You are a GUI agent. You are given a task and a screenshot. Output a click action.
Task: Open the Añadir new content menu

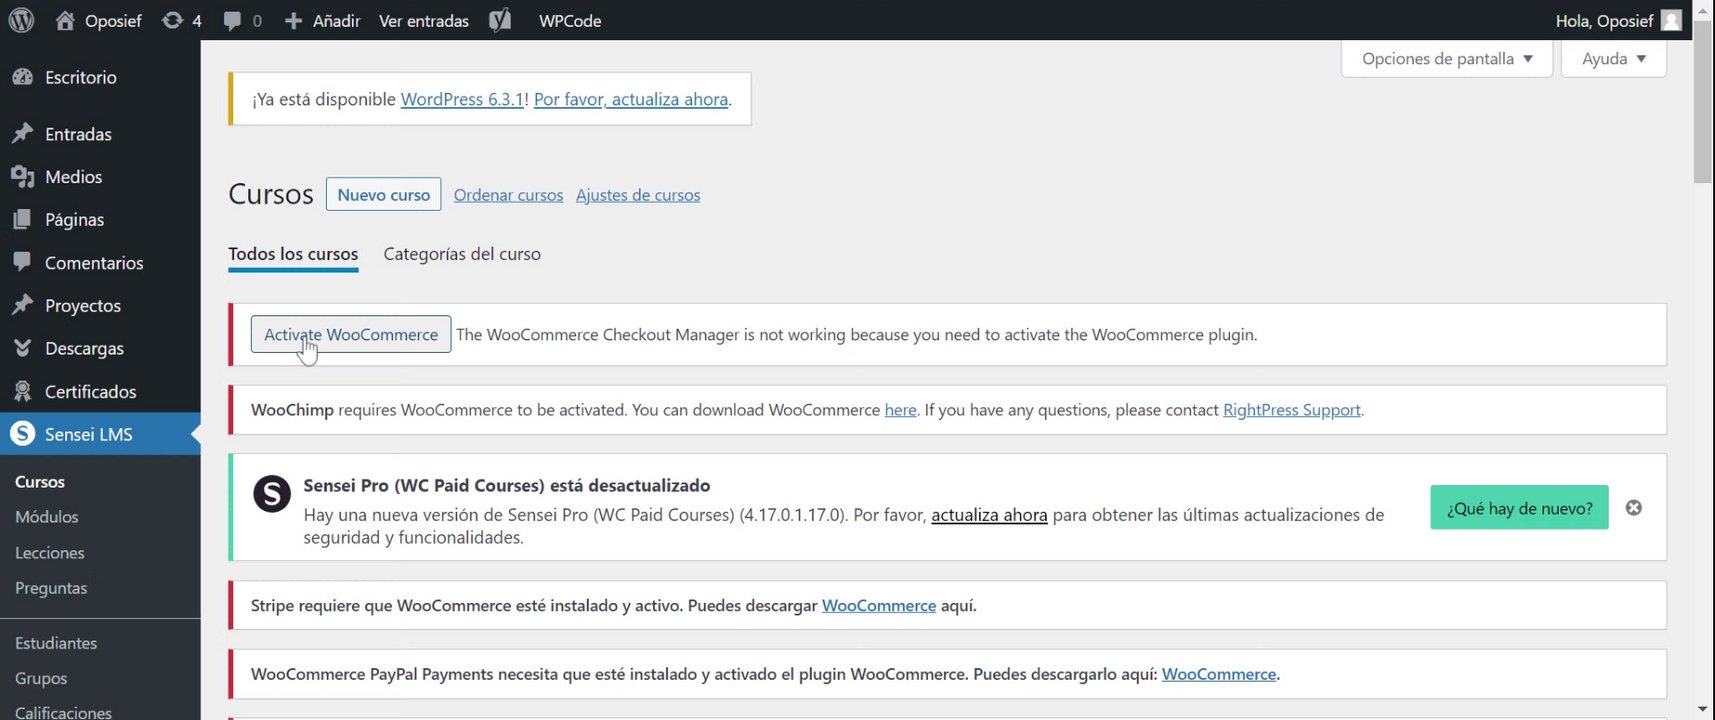tap(323, 20)
